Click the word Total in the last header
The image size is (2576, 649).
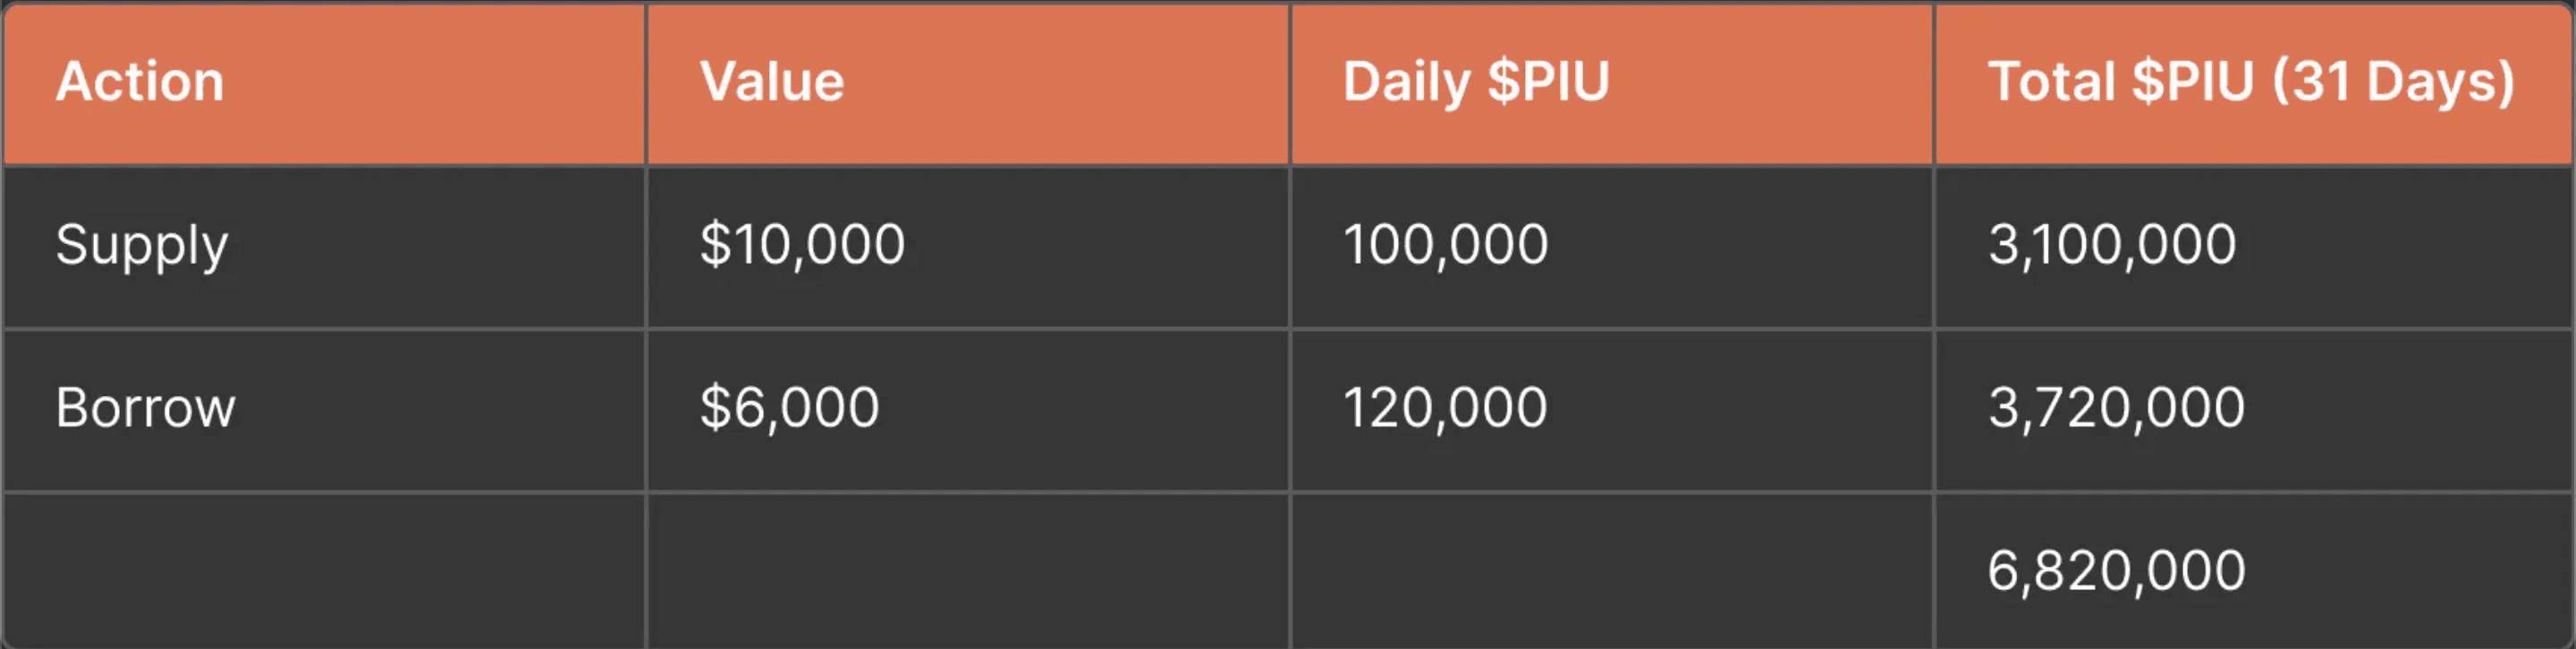pos(2051,81)
